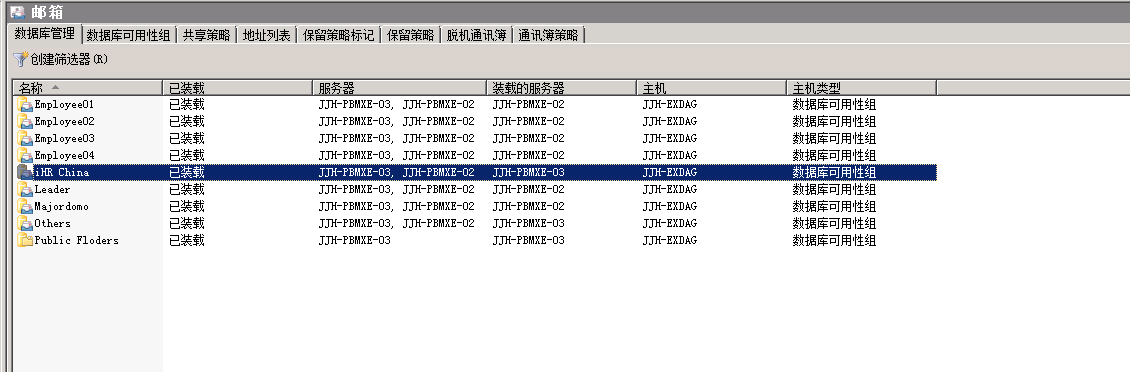The image size is (1130, 372).
Task: Click the JJH-PBMXE-03 server cell in the Public Floders row
Action: point(355,240)
